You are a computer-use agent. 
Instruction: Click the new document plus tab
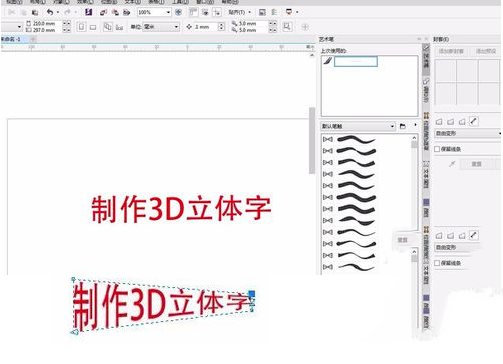(33, 39)
